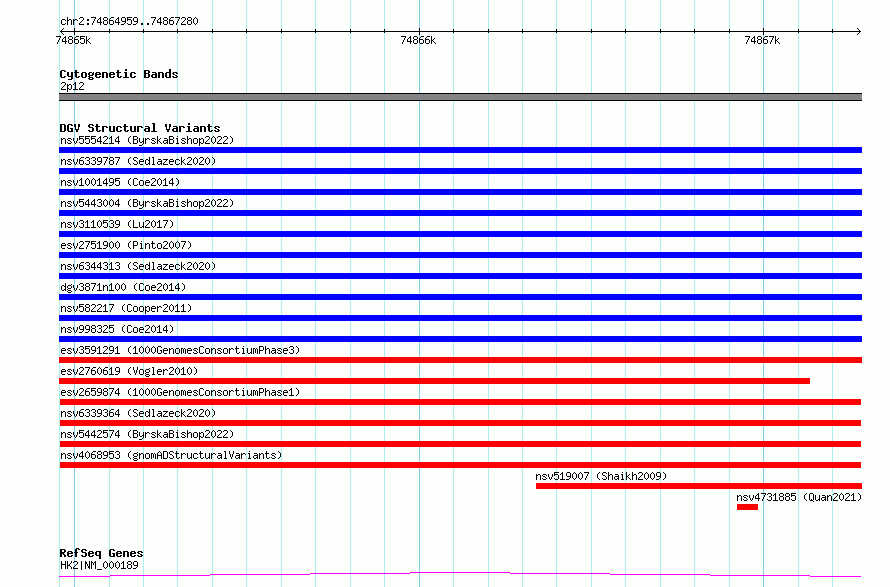This screenshot has width=890, height=587.
Task: Click the nsv6344313 (Sedlazeck2020) label
Action: point(138,266)
